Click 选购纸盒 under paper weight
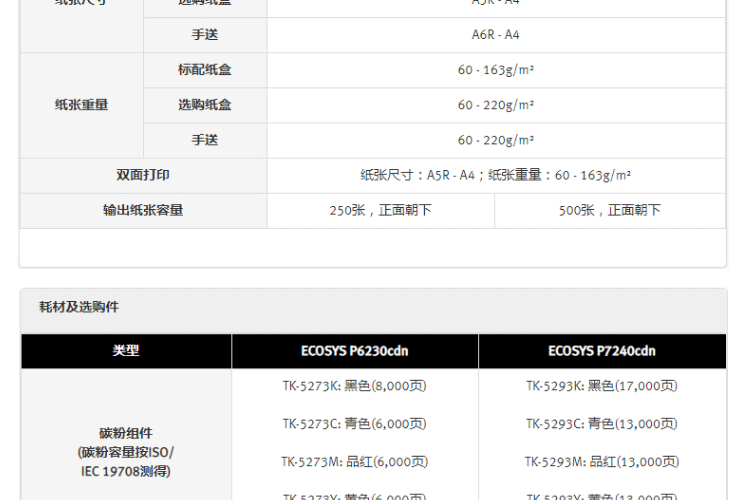The height and width of the screenshot is (500, 749). [204, 105]
